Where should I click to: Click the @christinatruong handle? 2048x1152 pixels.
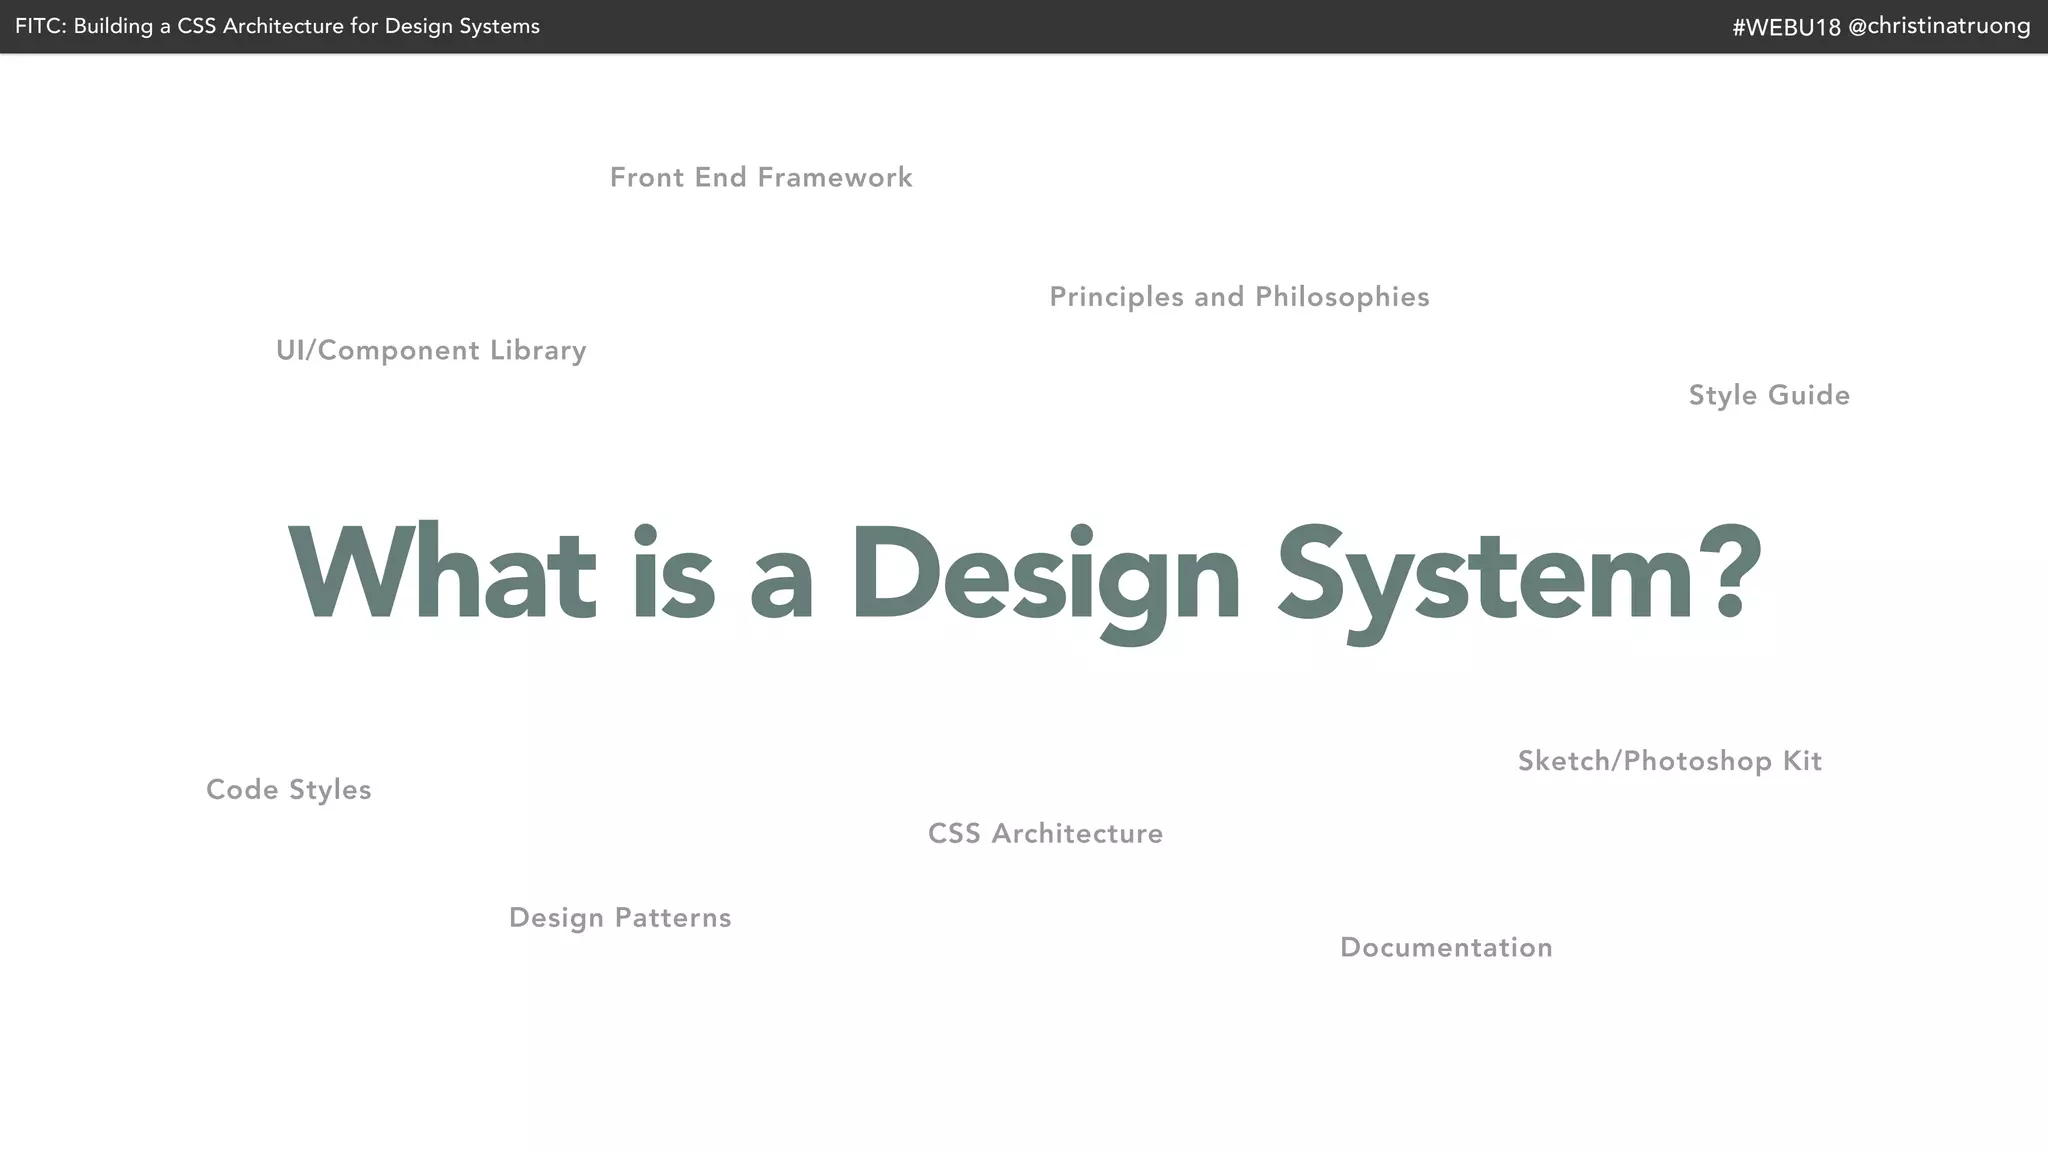(x=1939, y=27)
